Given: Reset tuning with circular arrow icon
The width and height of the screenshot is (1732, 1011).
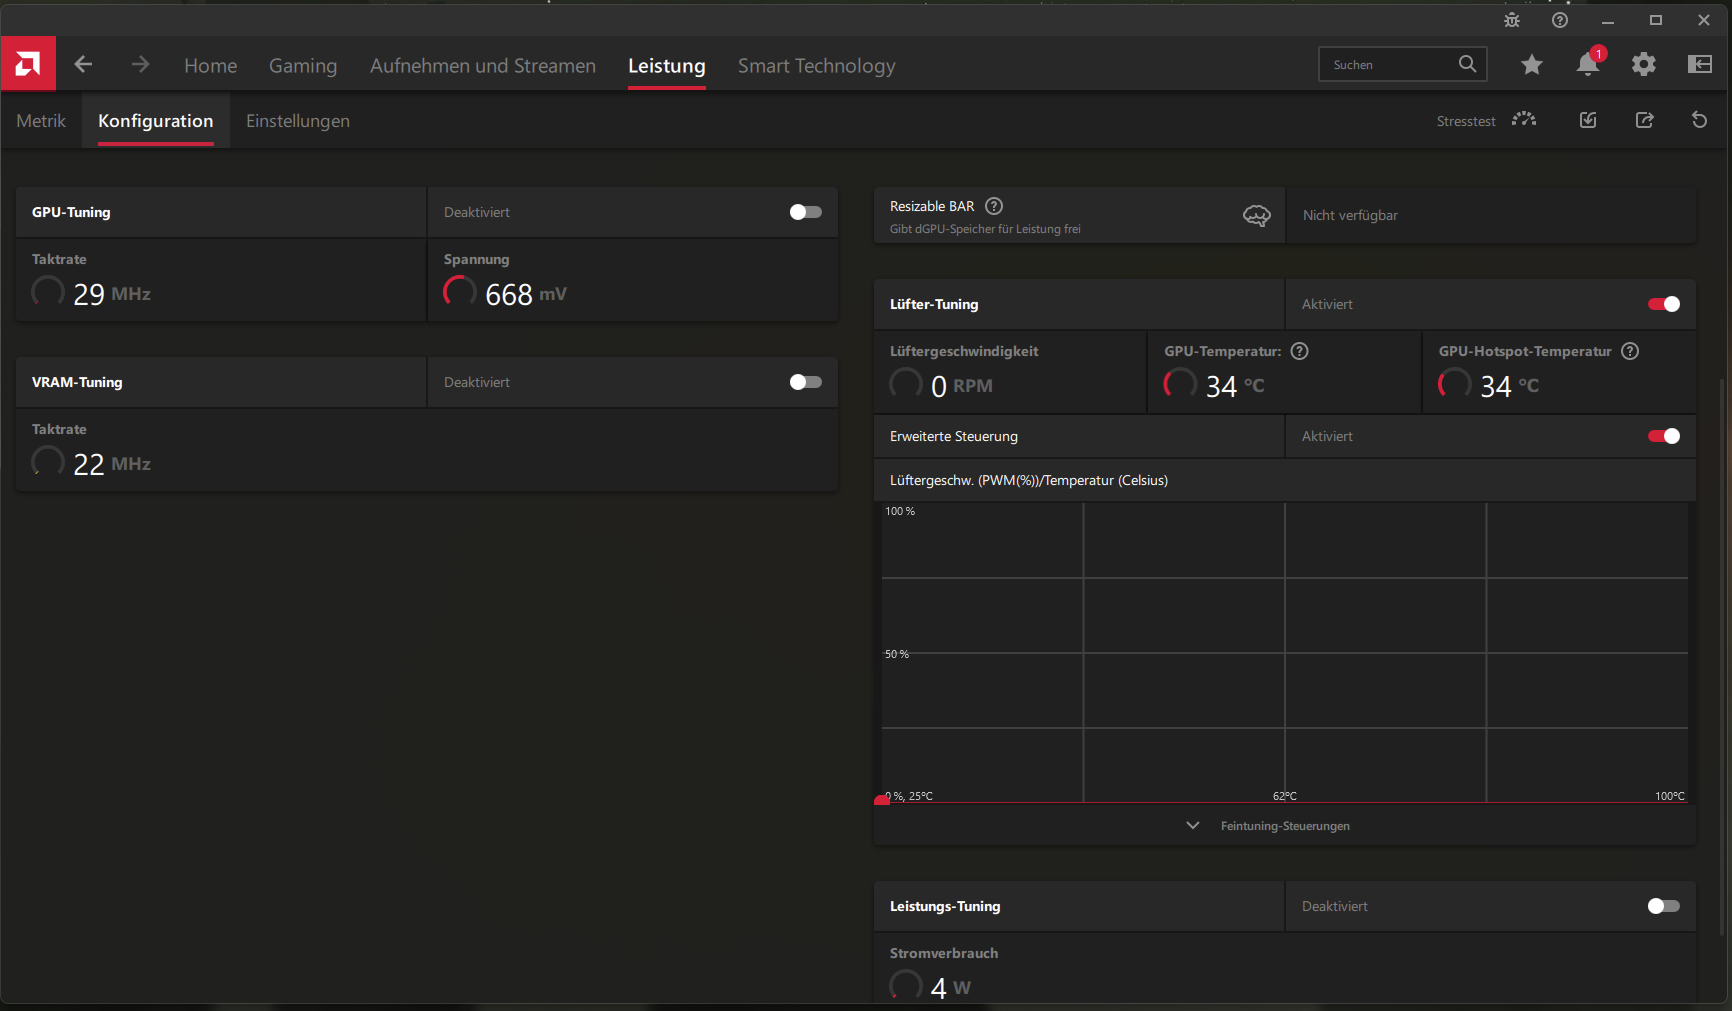Looking at the screenshot, I should click(1700, 120).
